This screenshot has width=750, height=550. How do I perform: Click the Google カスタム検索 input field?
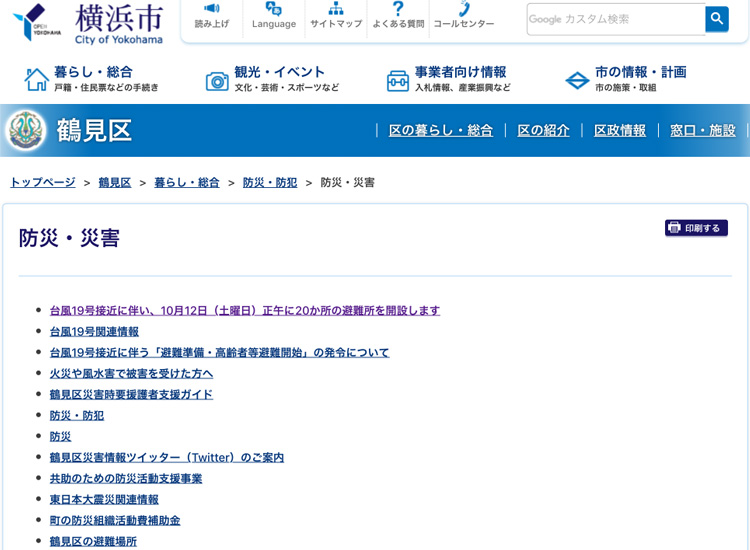(615, 19)
